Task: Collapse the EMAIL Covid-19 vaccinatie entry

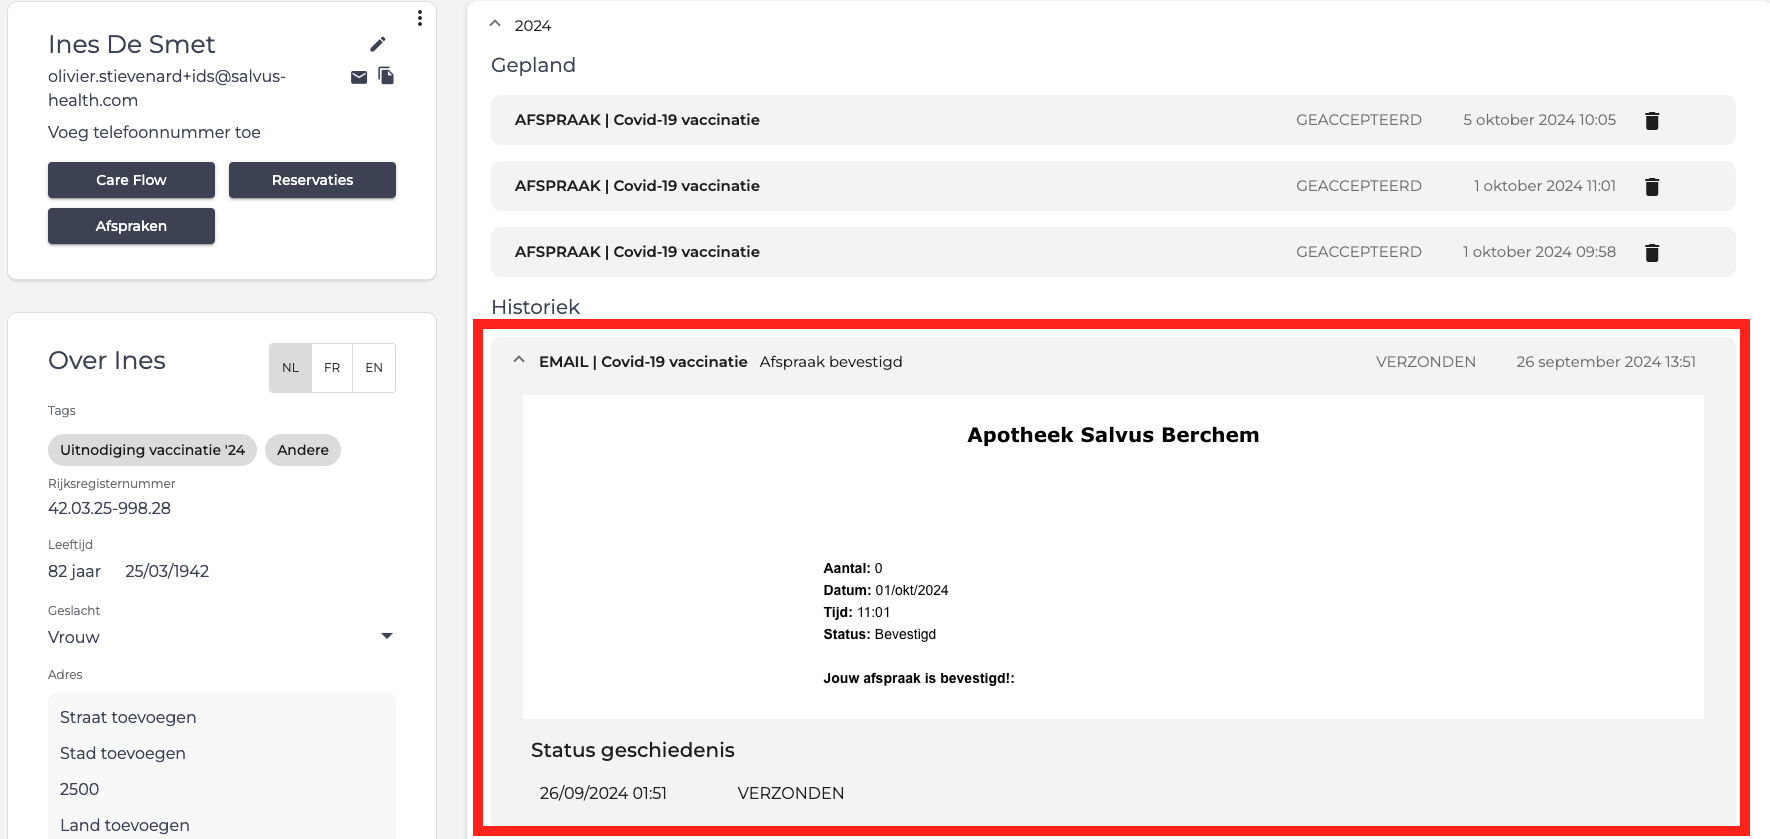Action: 519,361
